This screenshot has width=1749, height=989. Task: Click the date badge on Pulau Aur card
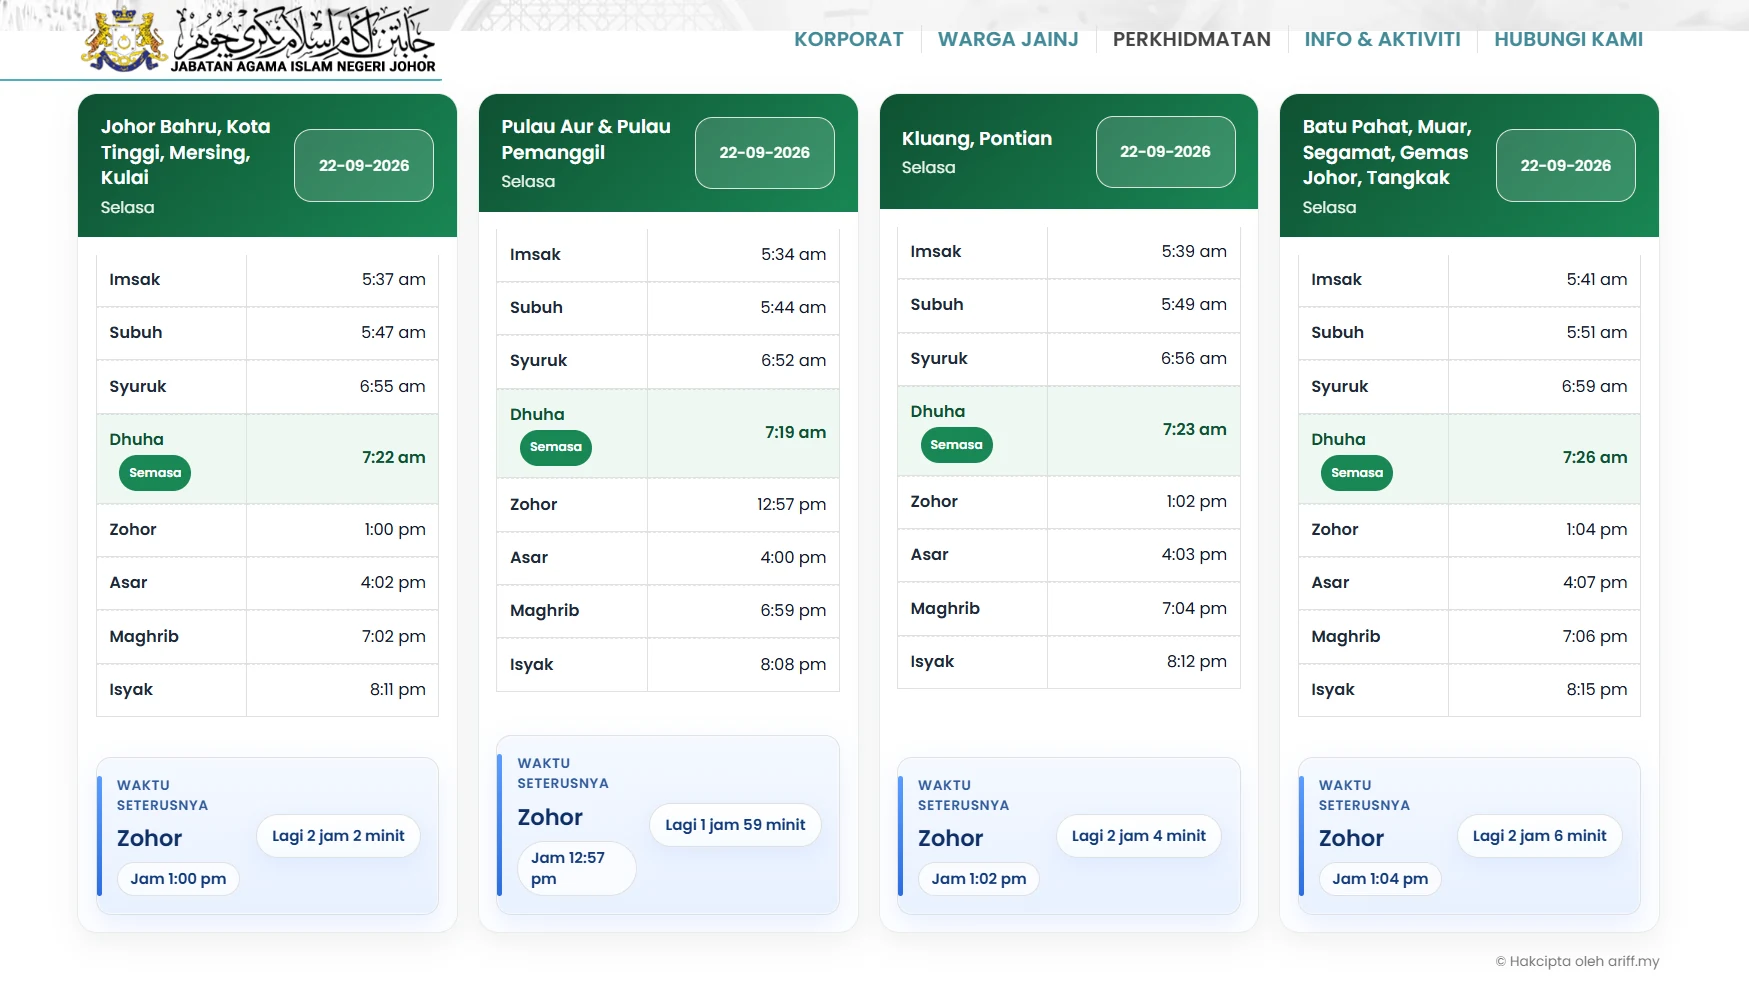765,152
